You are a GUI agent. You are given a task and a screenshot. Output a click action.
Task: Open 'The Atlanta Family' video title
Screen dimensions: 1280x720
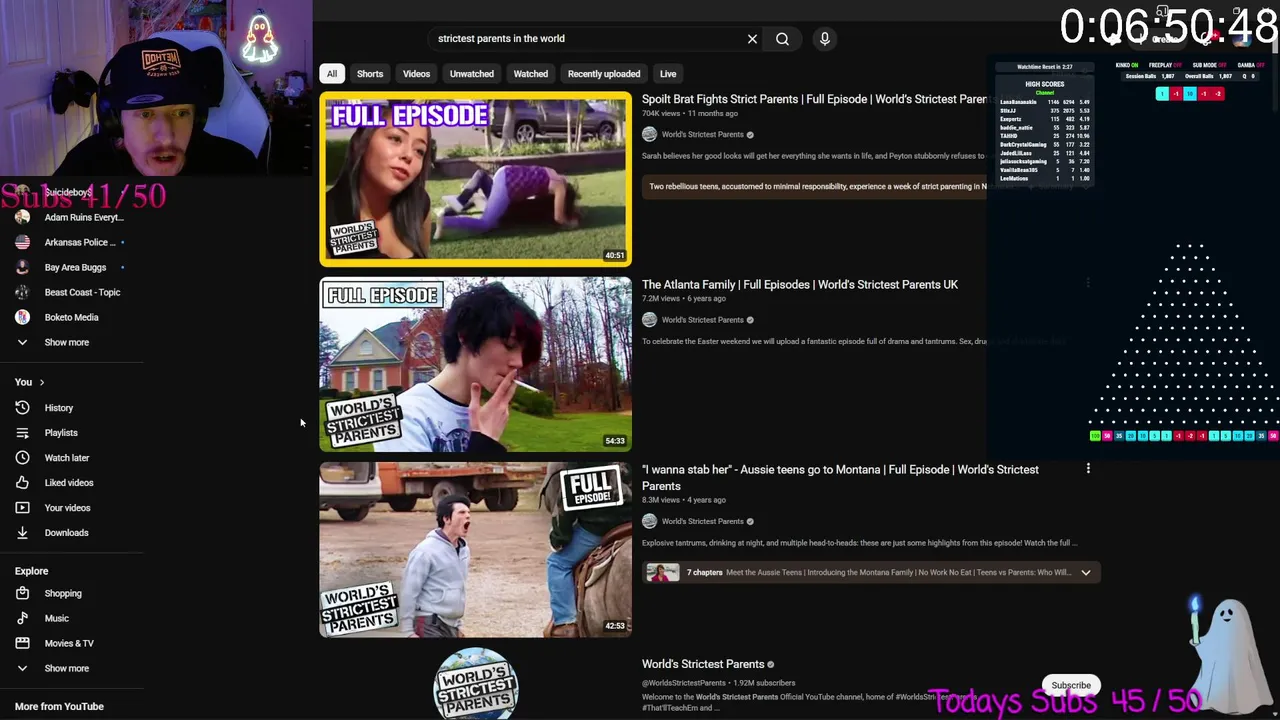click(x=800, y=285)
